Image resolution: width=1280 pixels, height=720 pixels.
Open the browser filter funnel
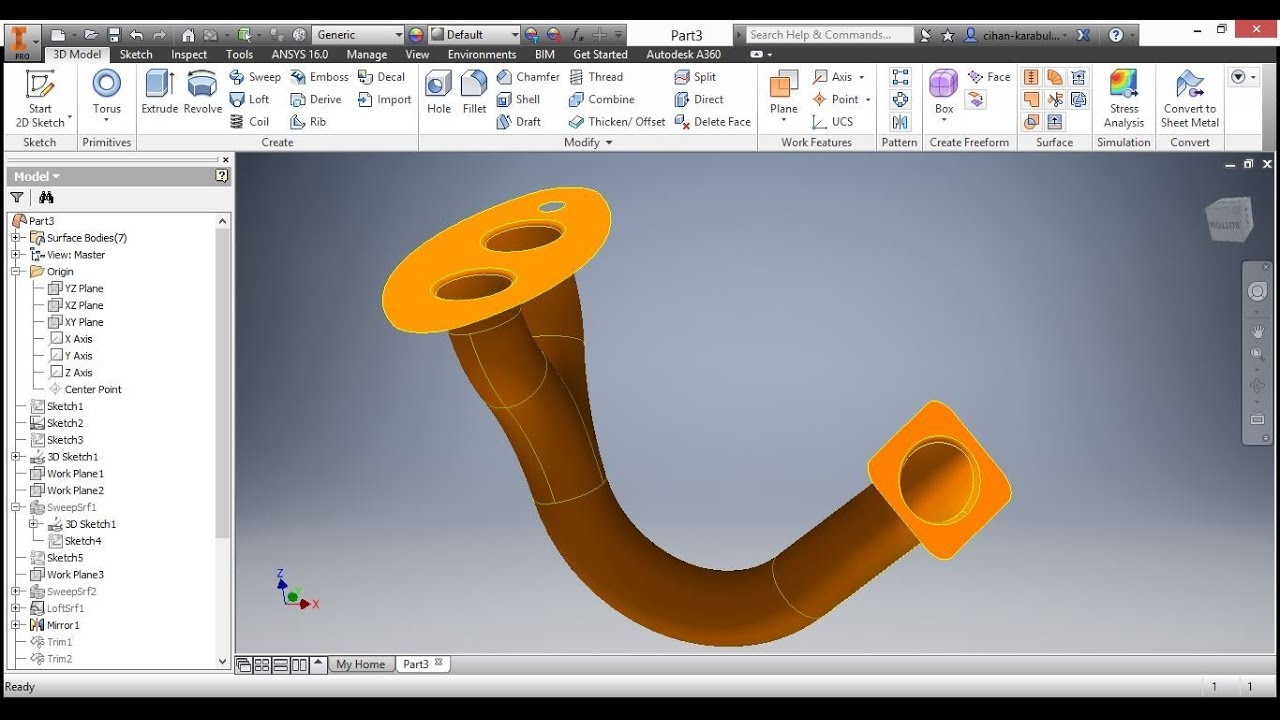pyautogui.click(x=17, y=198)
